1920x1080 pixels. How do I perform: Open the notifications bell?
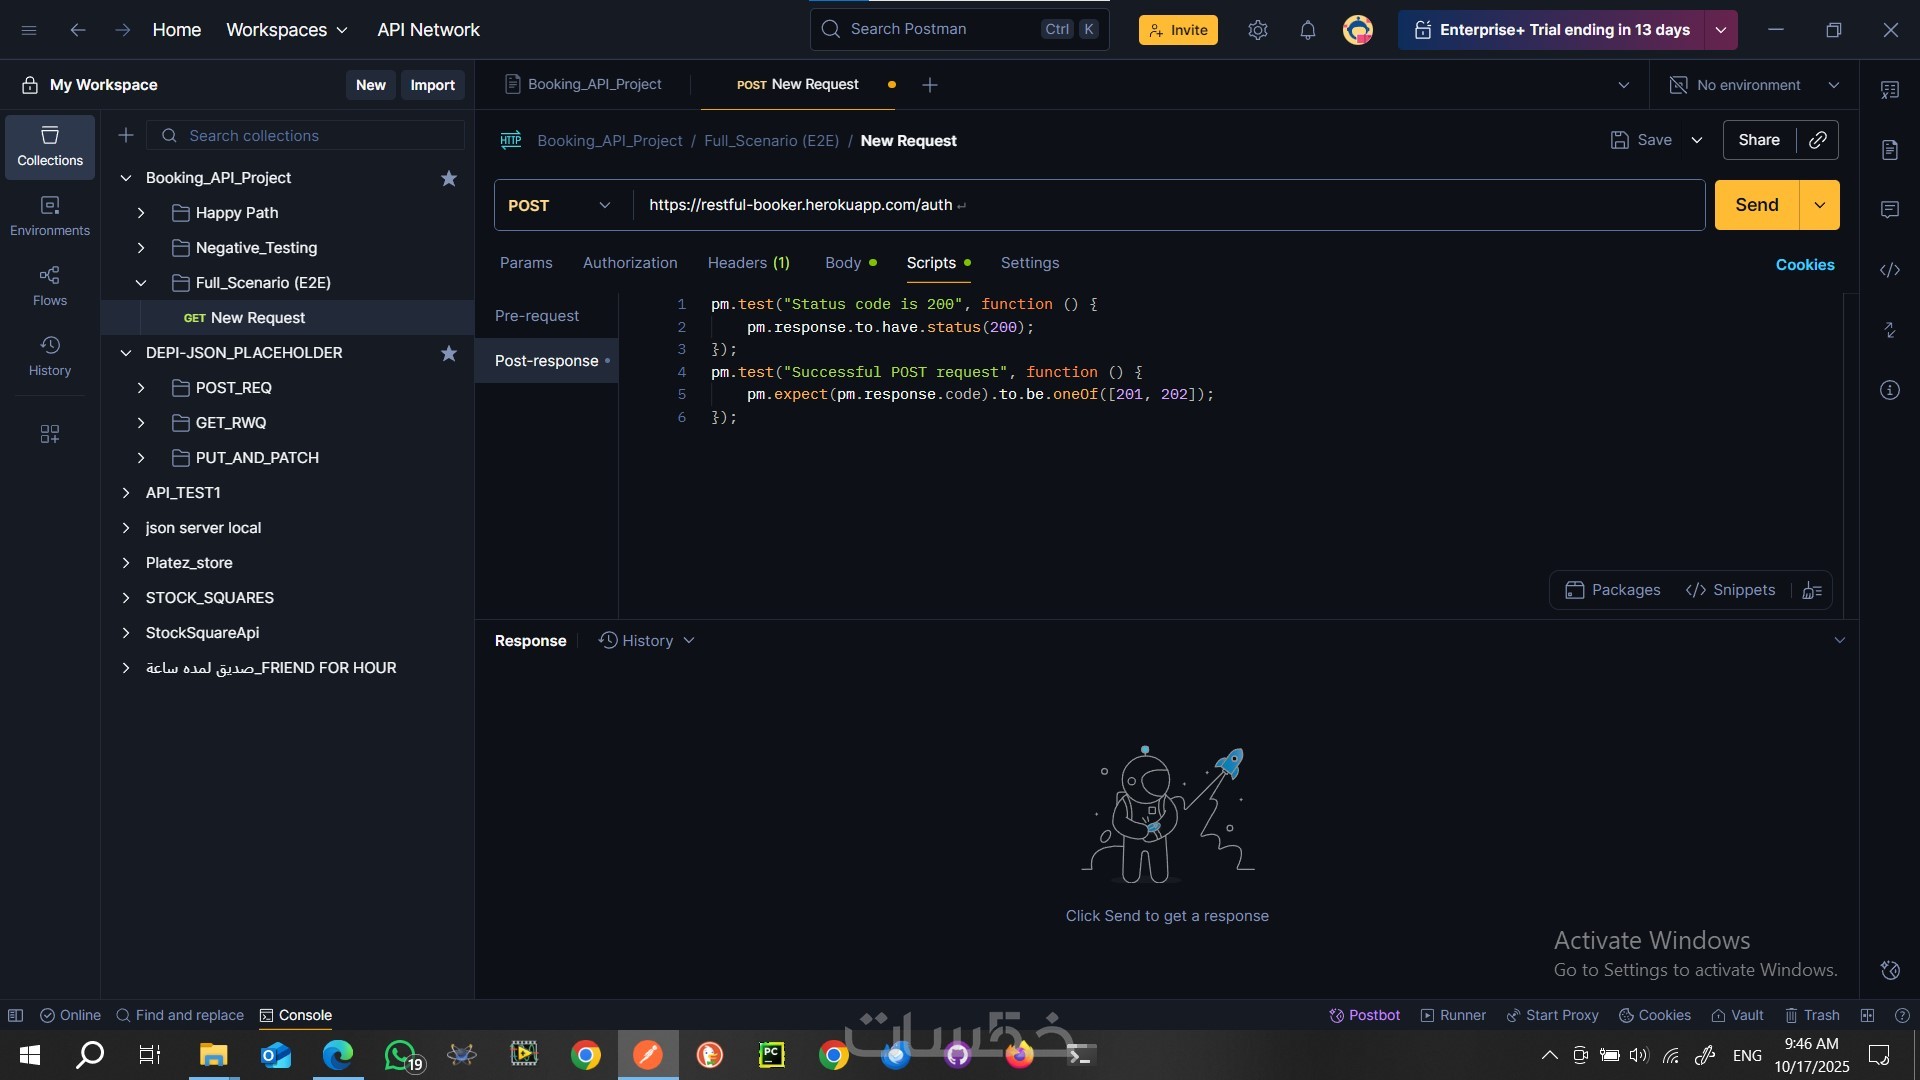[x=1308, y=30]
